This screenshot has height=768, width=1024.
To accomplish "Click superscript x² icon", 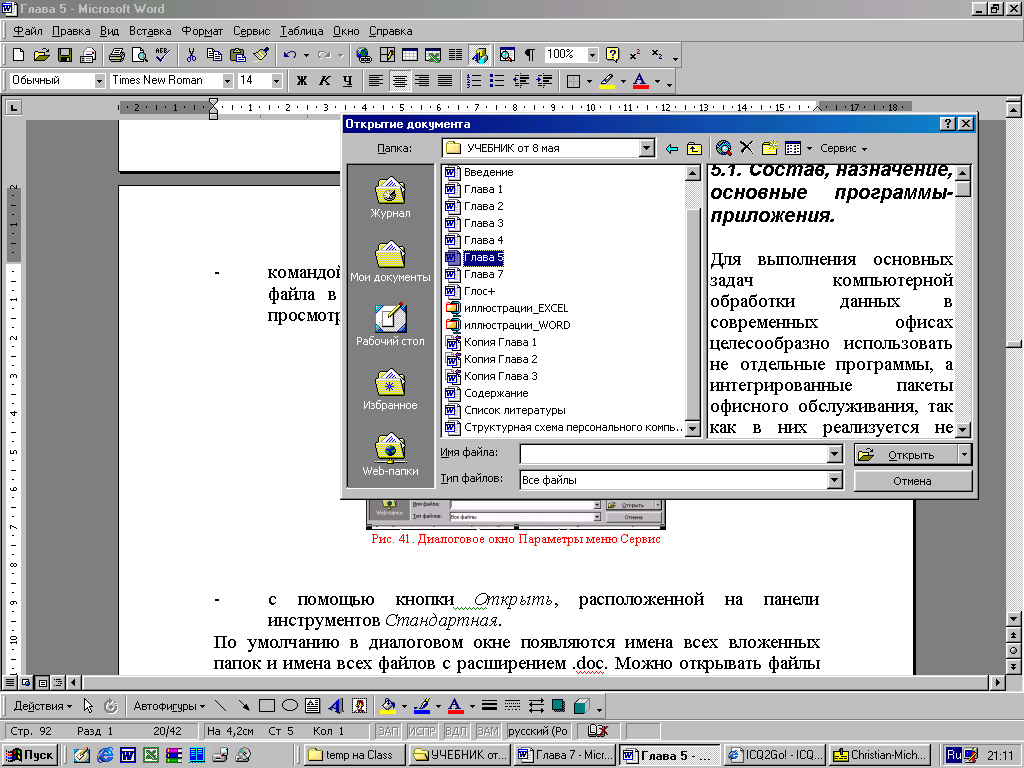I will pos(635,55).
